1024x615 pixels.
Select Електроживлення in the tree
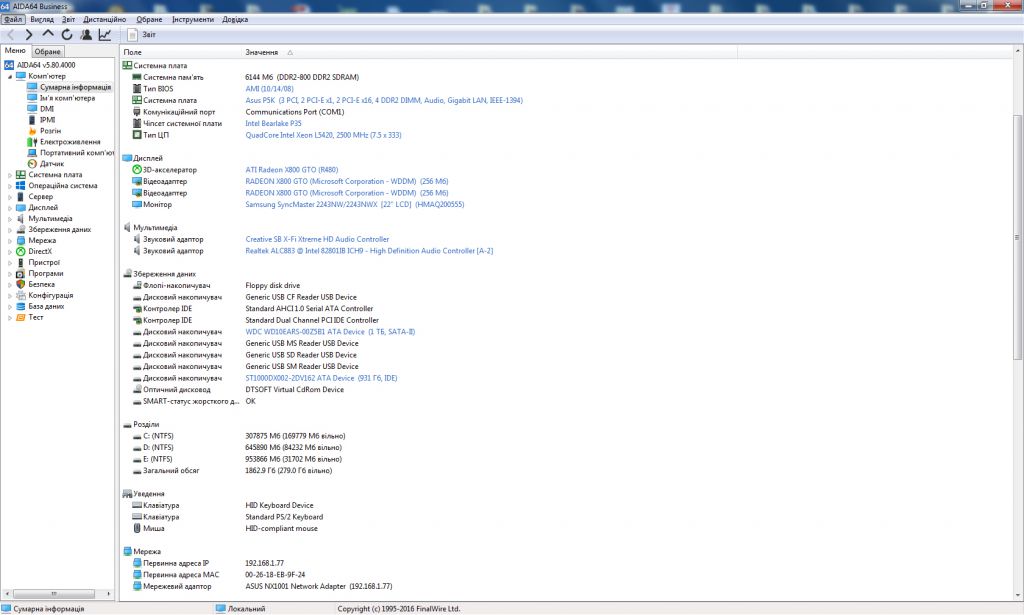70,142
